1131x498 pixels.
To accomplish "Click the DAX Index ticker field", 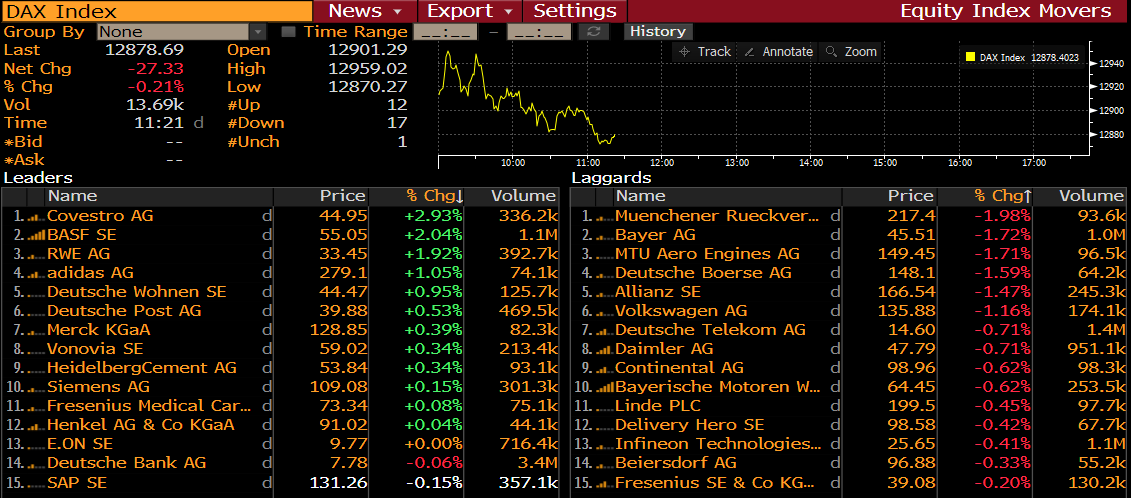I will tap(157, 11).
